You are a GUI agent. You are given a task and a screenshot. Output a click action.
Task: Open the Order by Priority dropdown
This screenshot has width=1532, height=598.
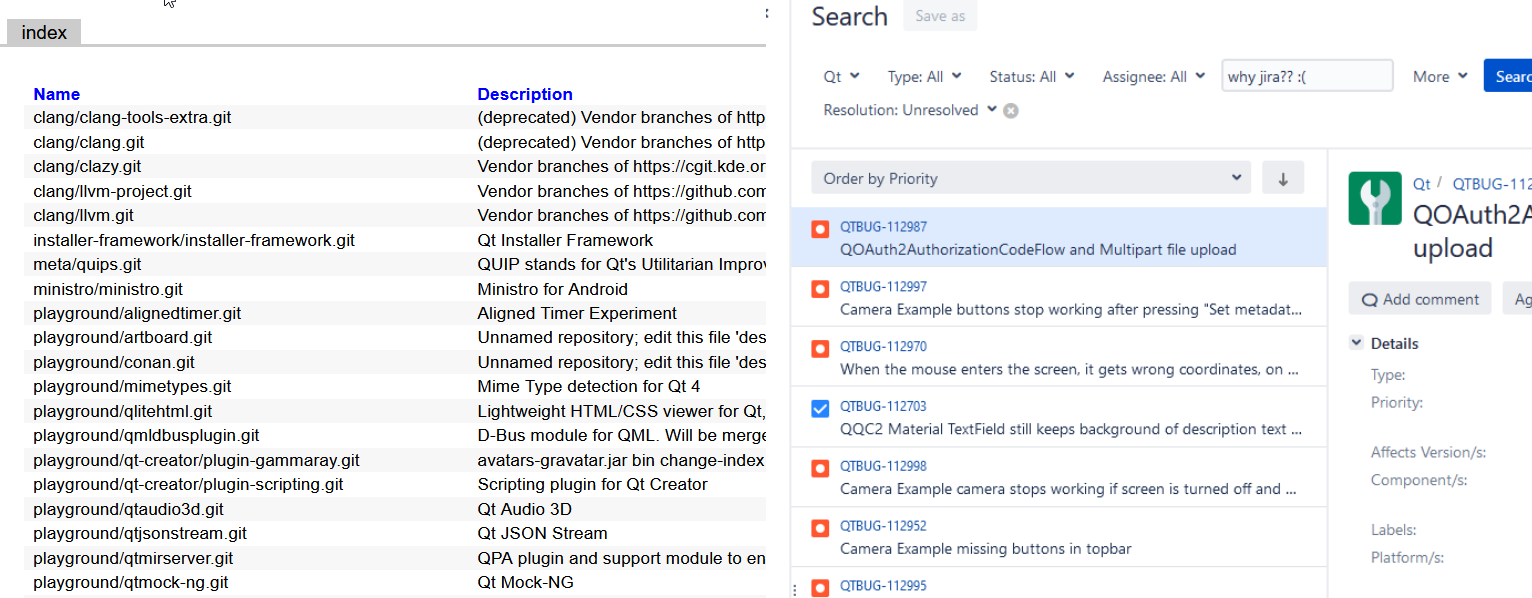click(1031, 179)
